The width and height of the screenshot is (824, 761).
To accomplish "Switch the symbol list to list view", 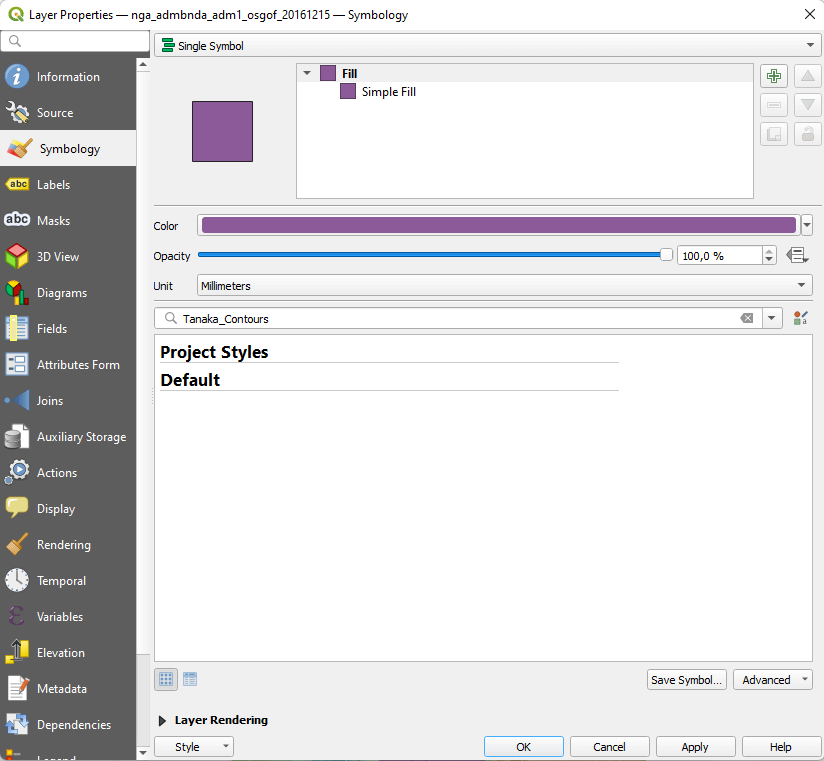I will 190,679.
